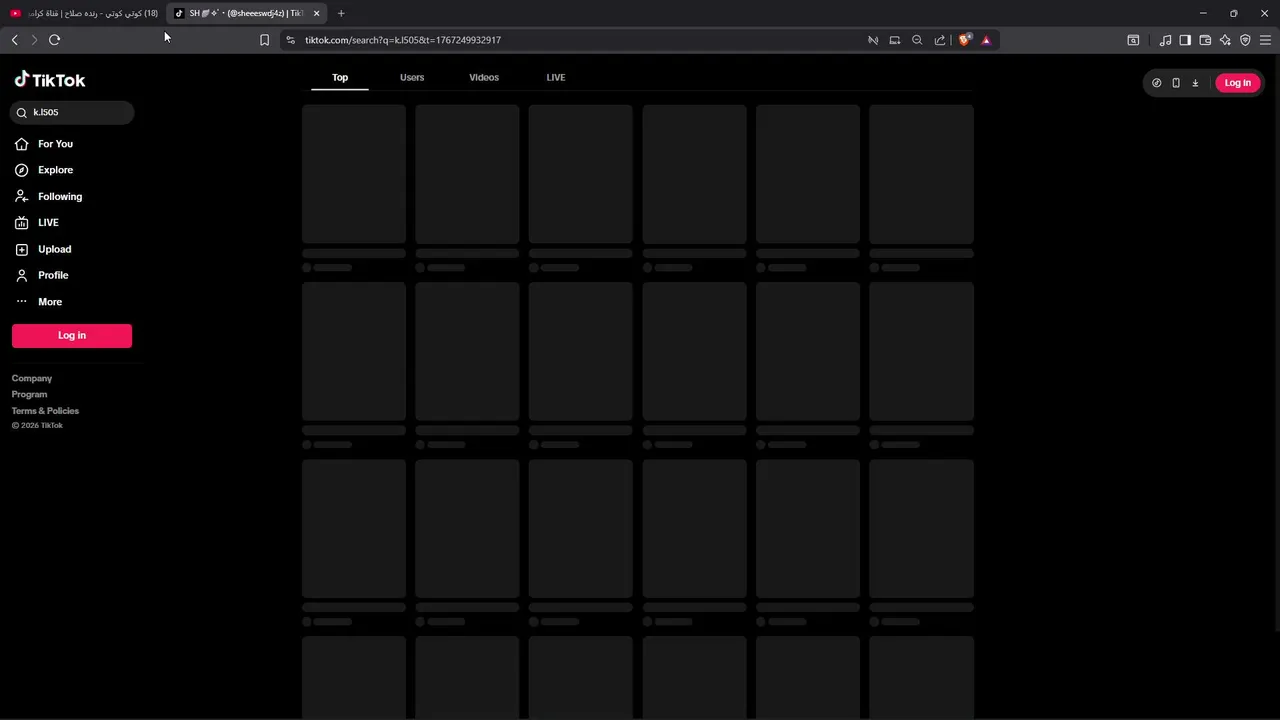Screen dimensions: 1280x720
Task: Click the coin icon in the TikTok header
Action: [1157, 83]
